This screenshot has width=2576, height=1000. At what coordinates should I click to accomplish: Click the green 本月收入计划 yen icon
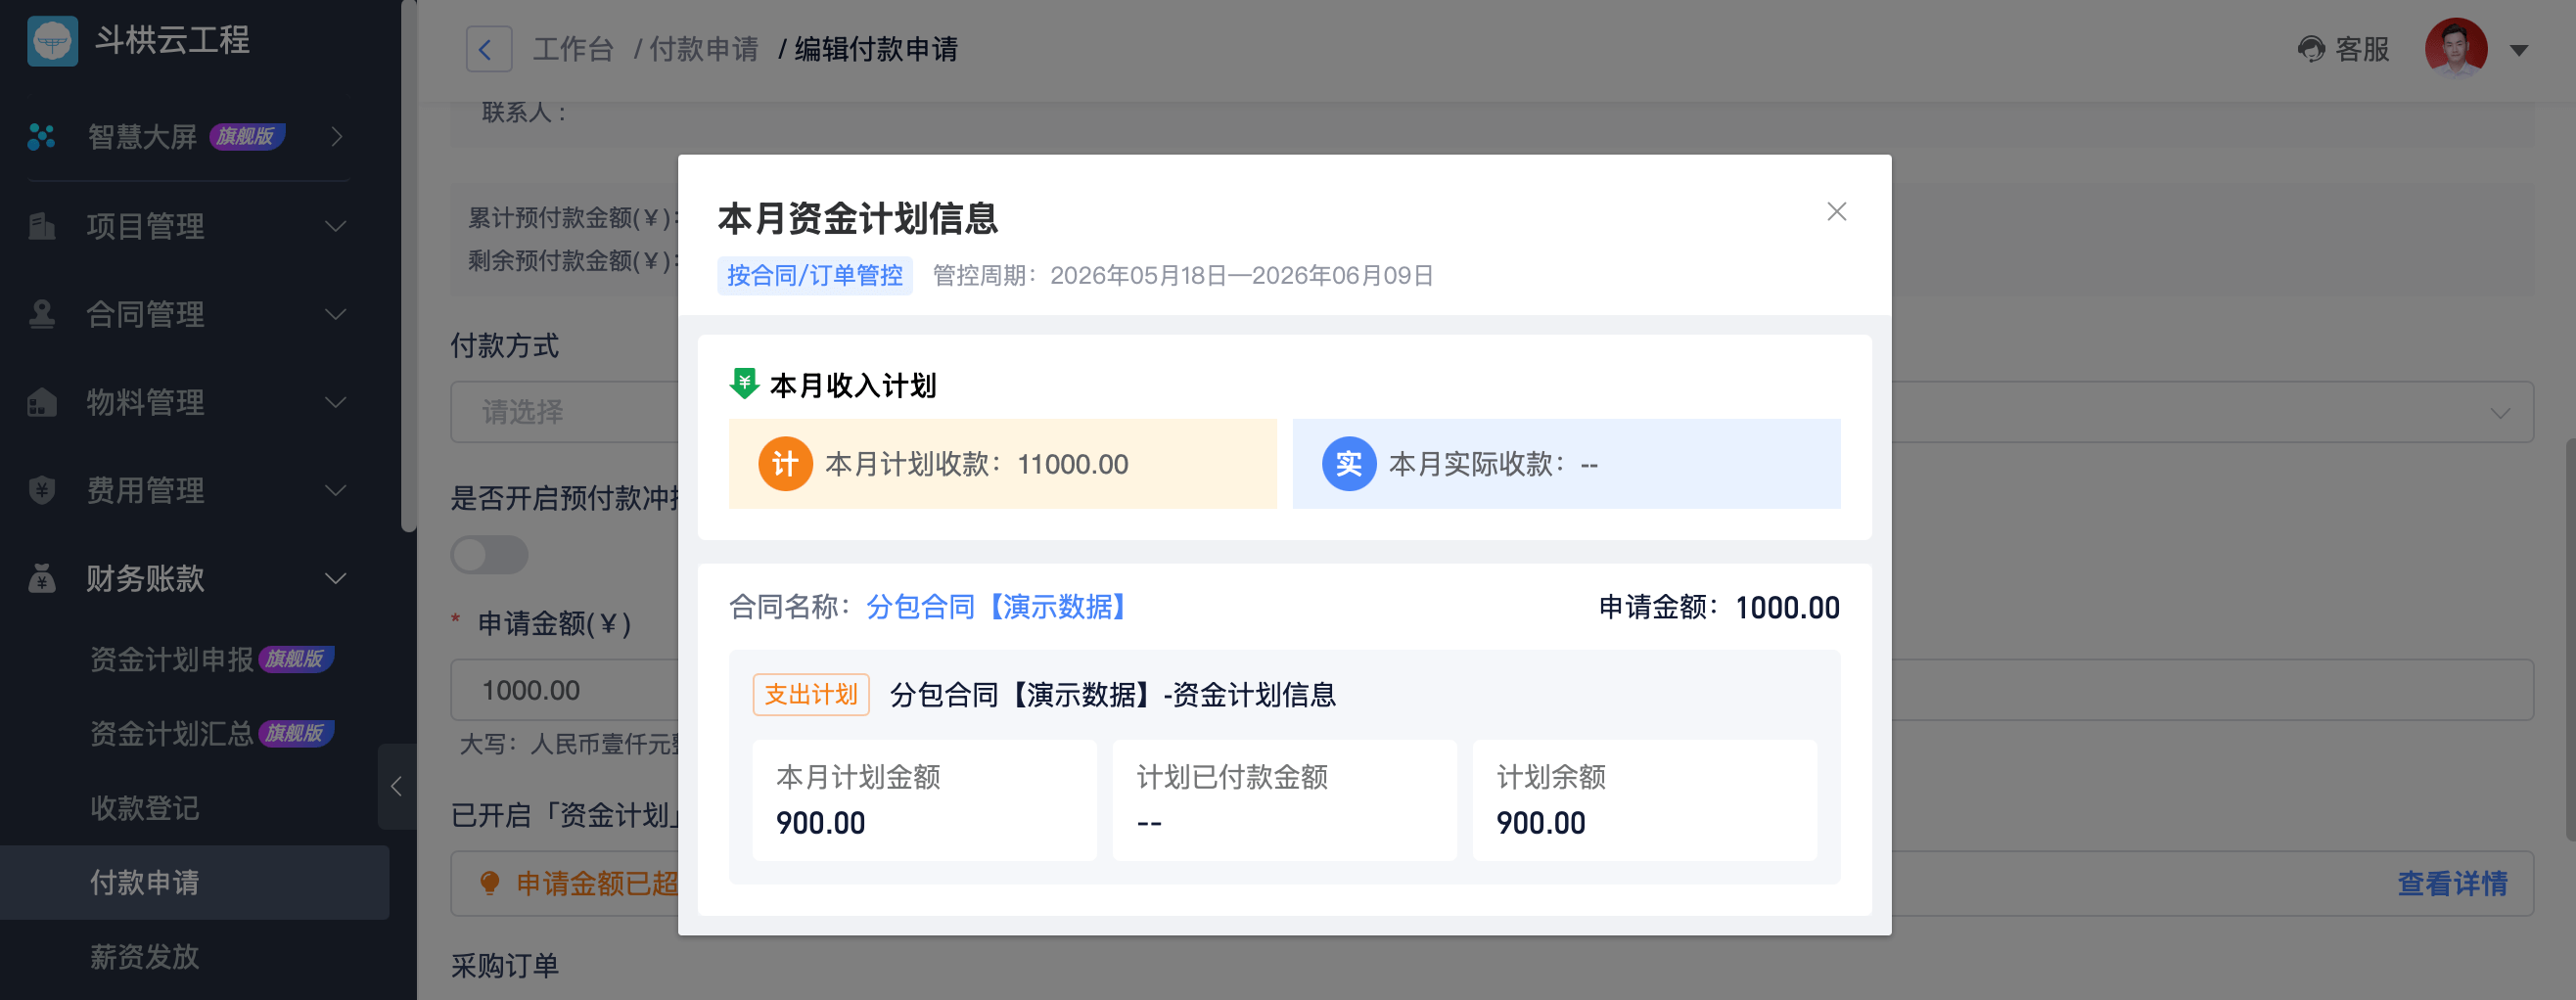[x=744, y=384]
